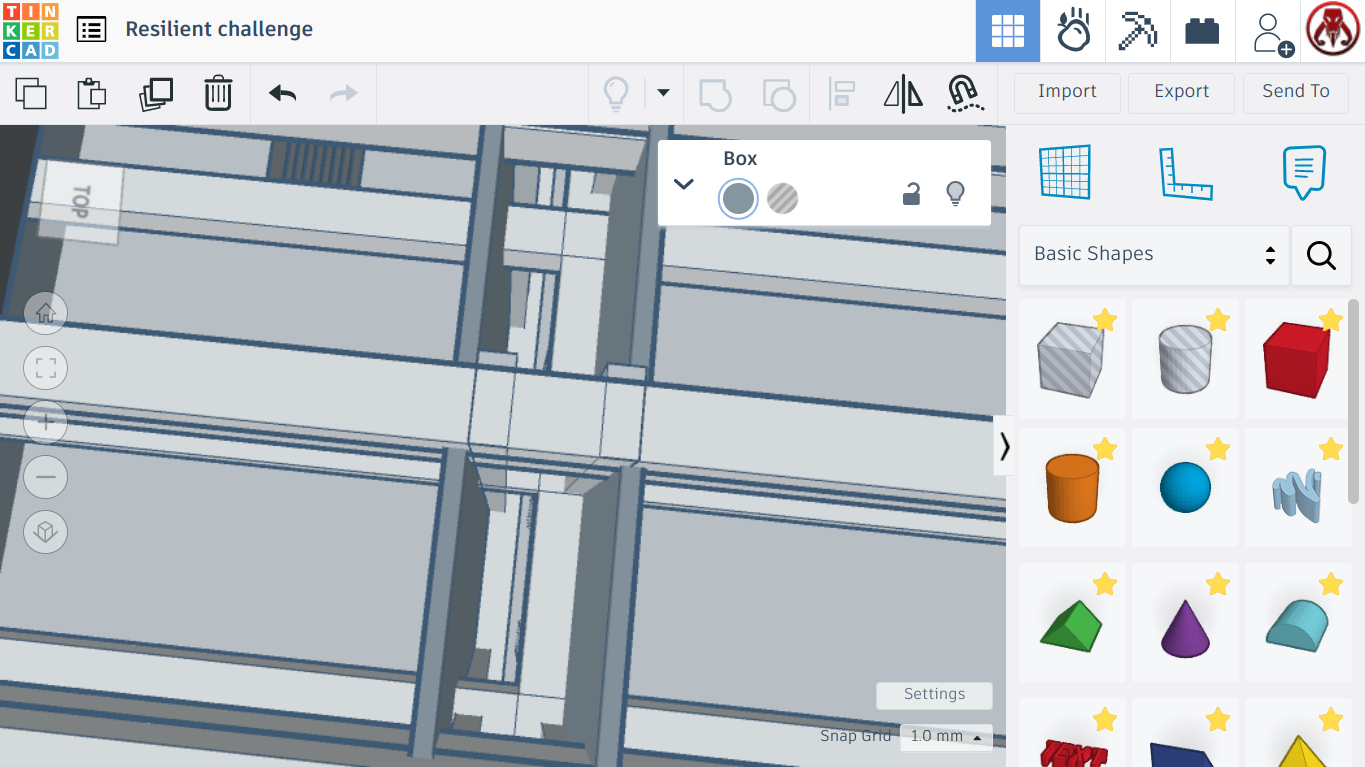
Task: Open the Notes tool
Action: [1304, 172]
